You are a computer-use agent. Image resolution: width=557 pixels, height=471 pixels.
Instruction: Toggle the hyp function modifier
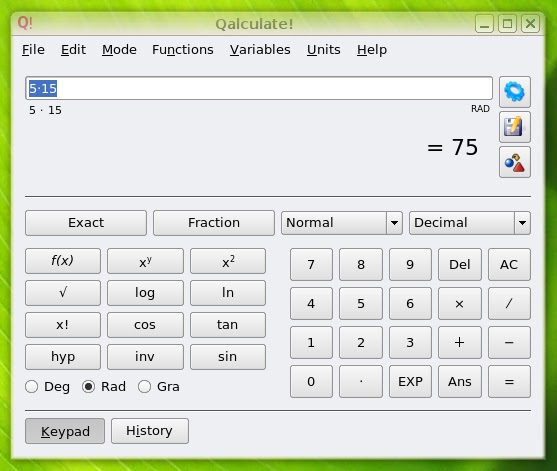[63, 357]
